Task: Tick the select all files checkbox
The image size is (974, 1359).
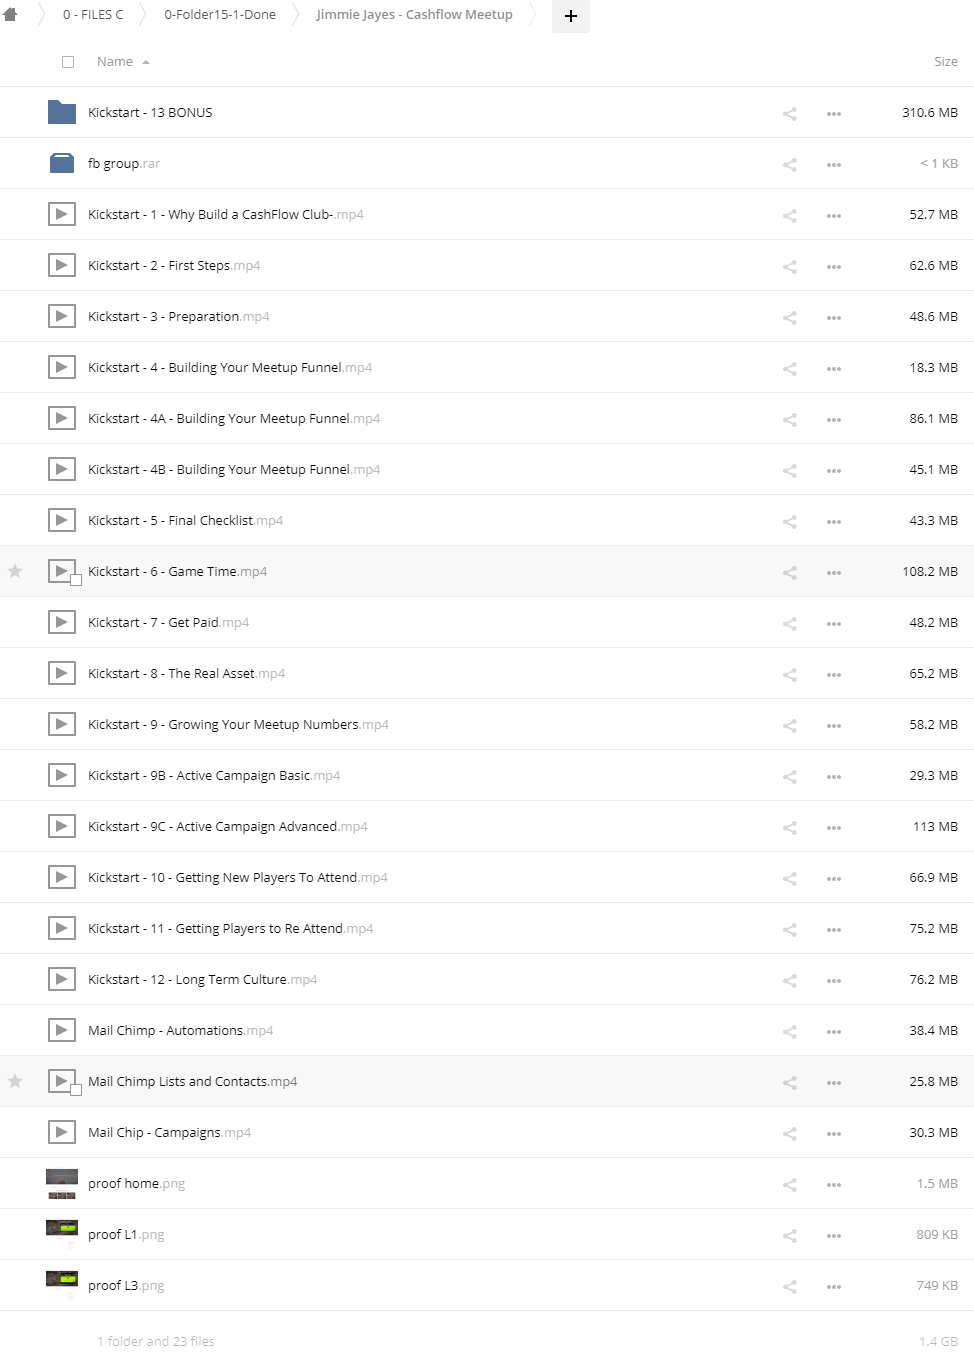Action: [68, 62]
